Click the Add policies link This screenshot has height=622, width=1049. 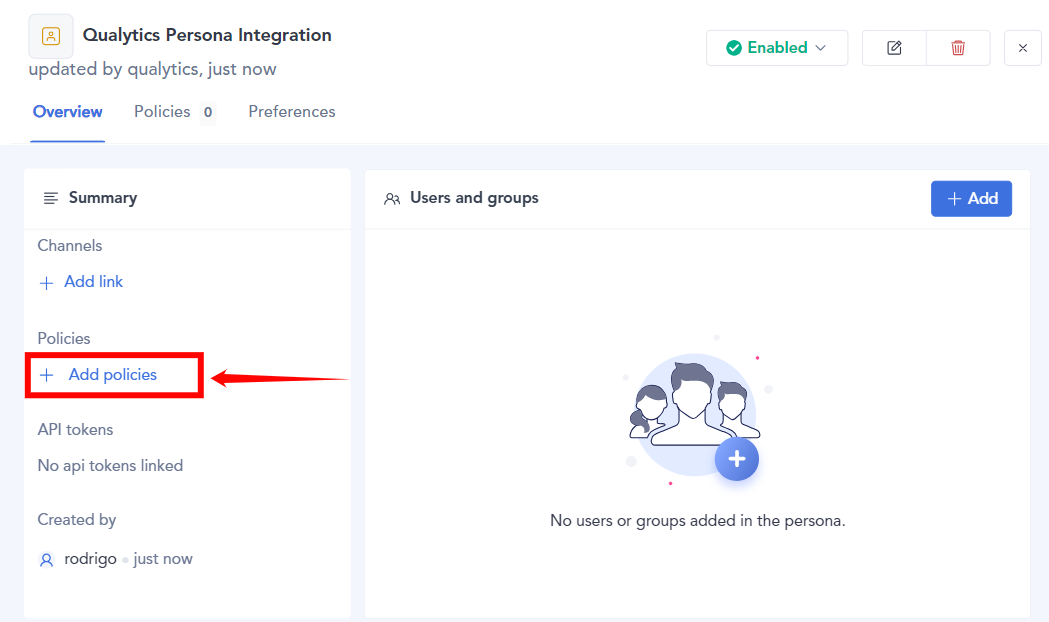coord(112,375)
